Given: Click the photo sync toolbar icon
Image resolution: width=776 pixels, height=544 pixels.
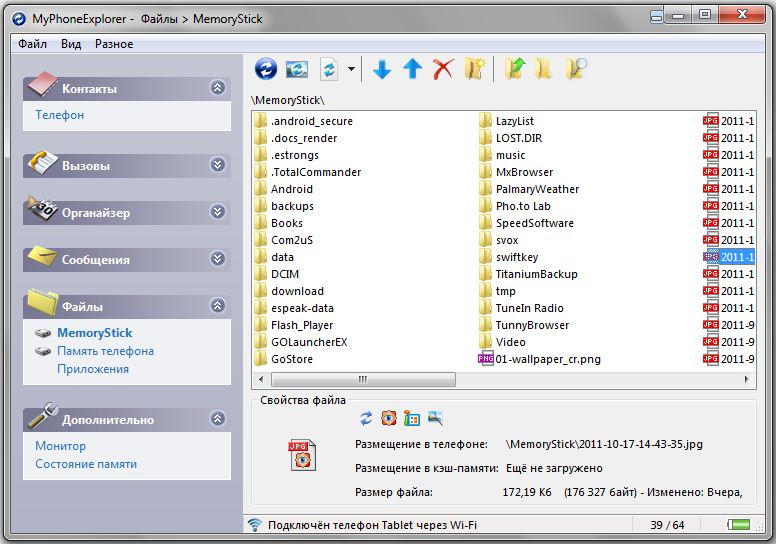Looking at the screenshot, I should (x=297, y=69).
